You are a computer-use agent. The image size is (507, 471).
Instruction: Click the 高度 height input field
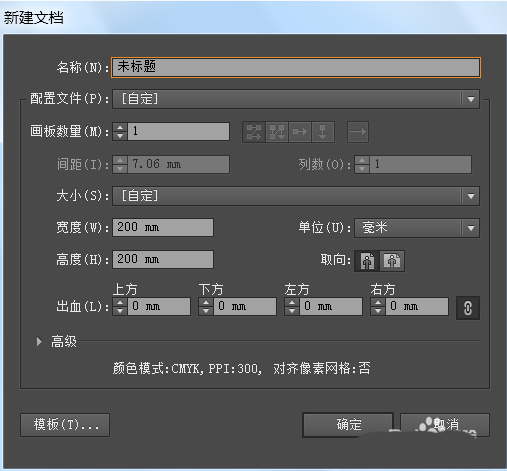[x=163, y=260]
